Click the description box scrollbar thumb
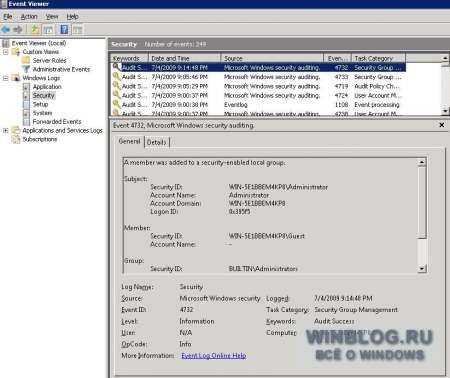 tap(422, 202)
